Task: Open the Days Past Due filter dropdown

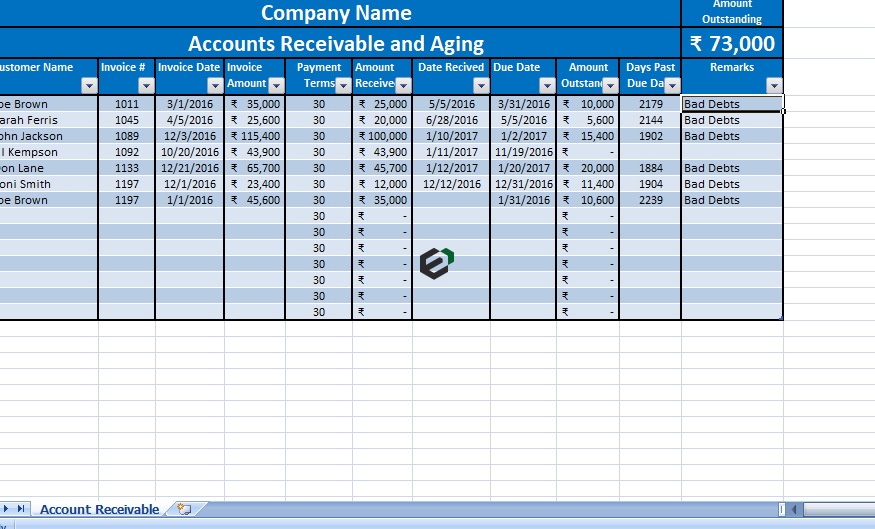Action: [672, 85]
